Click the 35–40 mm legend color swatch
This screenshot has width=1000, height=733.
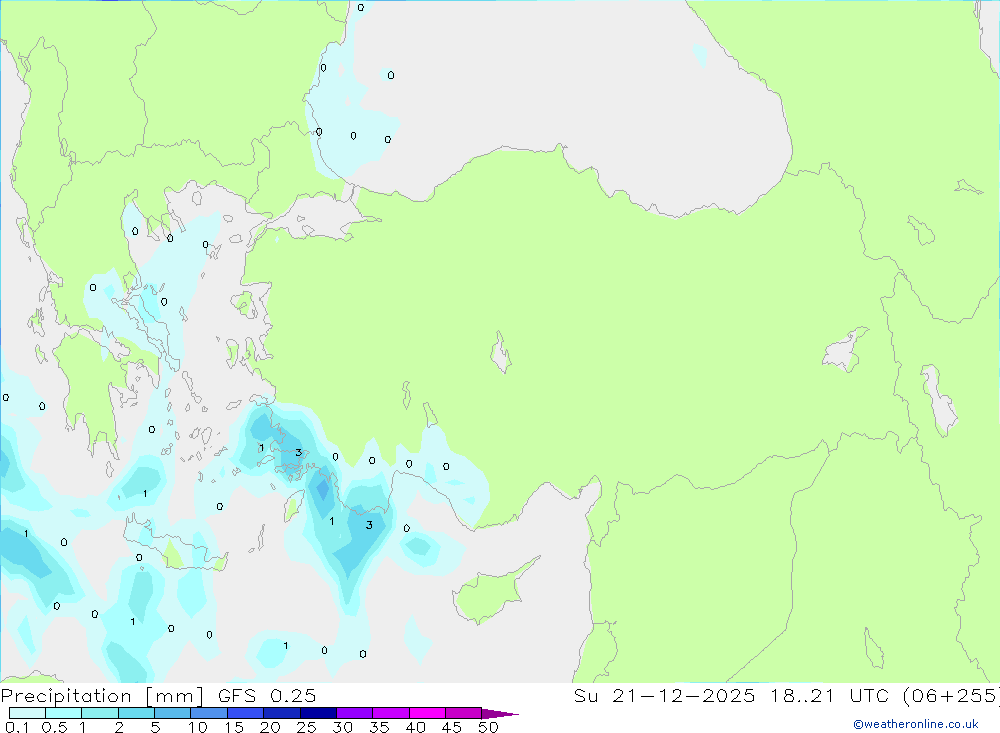pos(391,713)
